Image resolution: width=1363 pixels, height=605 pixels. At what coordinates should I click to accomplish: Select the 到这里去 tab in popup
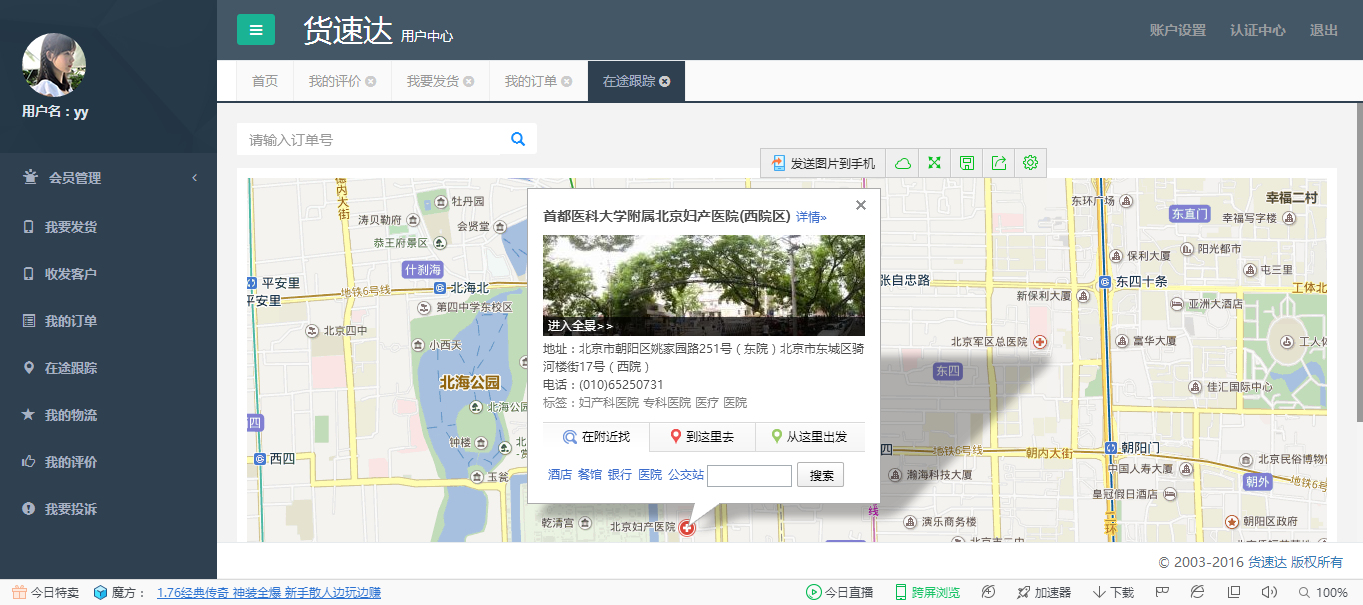point(702,437)
